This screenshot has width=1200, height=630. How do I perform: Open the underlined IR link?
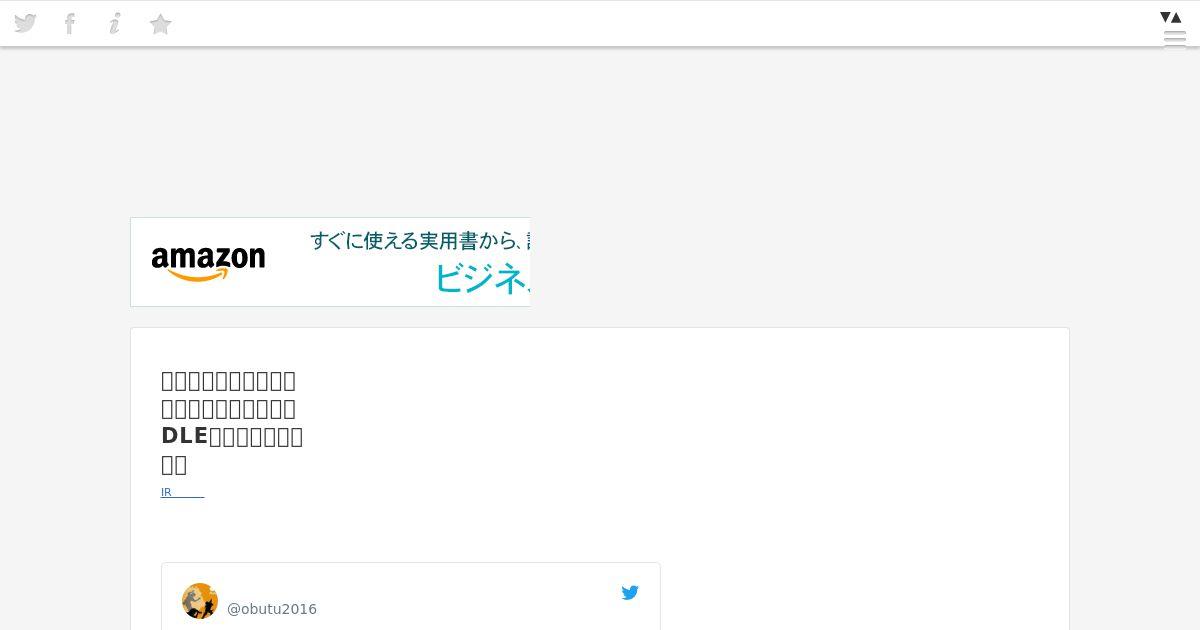pos(182,492)
